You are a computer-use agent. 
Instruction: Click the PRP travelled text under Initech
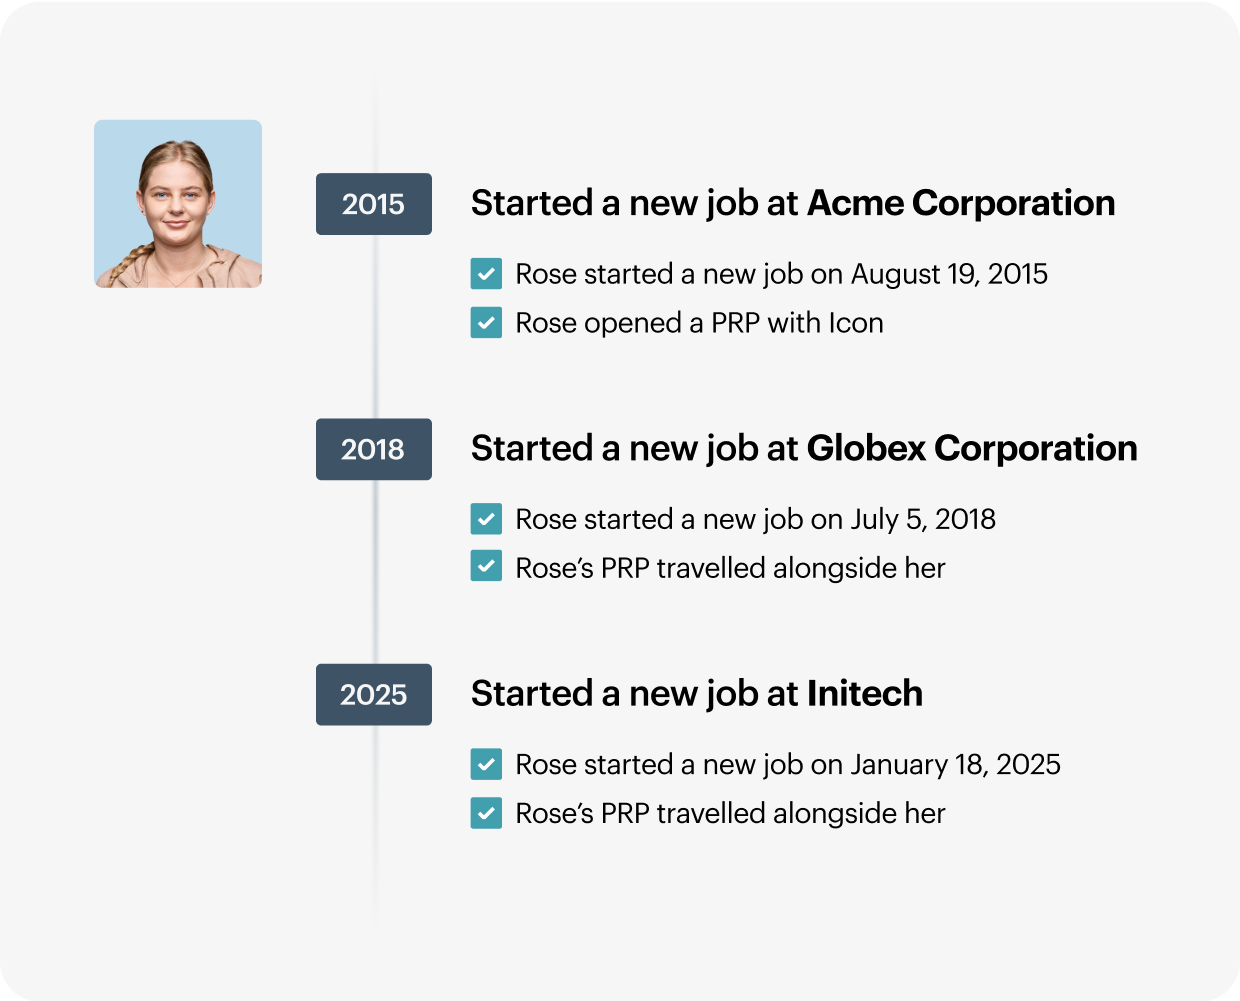coord(730,813)
